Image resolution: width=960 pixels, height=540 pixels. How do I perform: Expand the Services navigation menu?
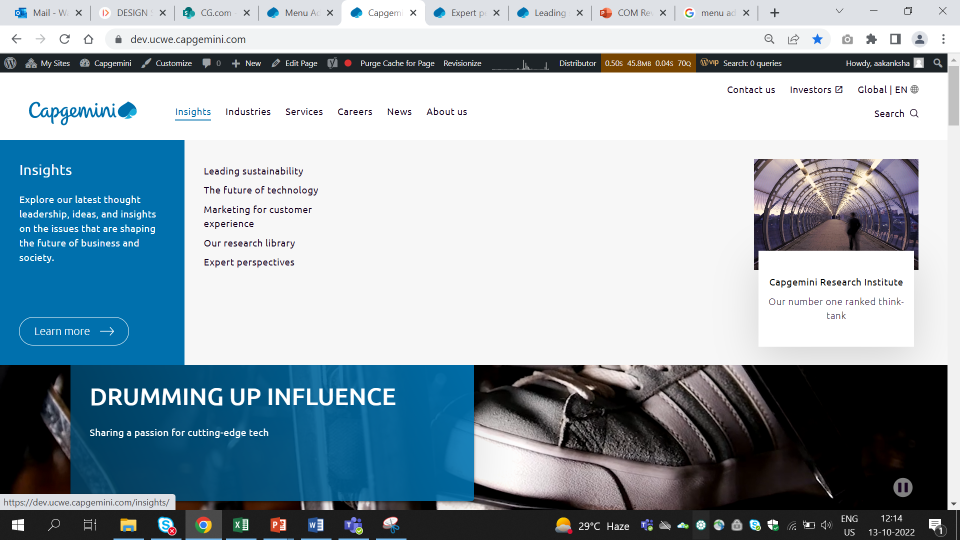coord(304,112)
